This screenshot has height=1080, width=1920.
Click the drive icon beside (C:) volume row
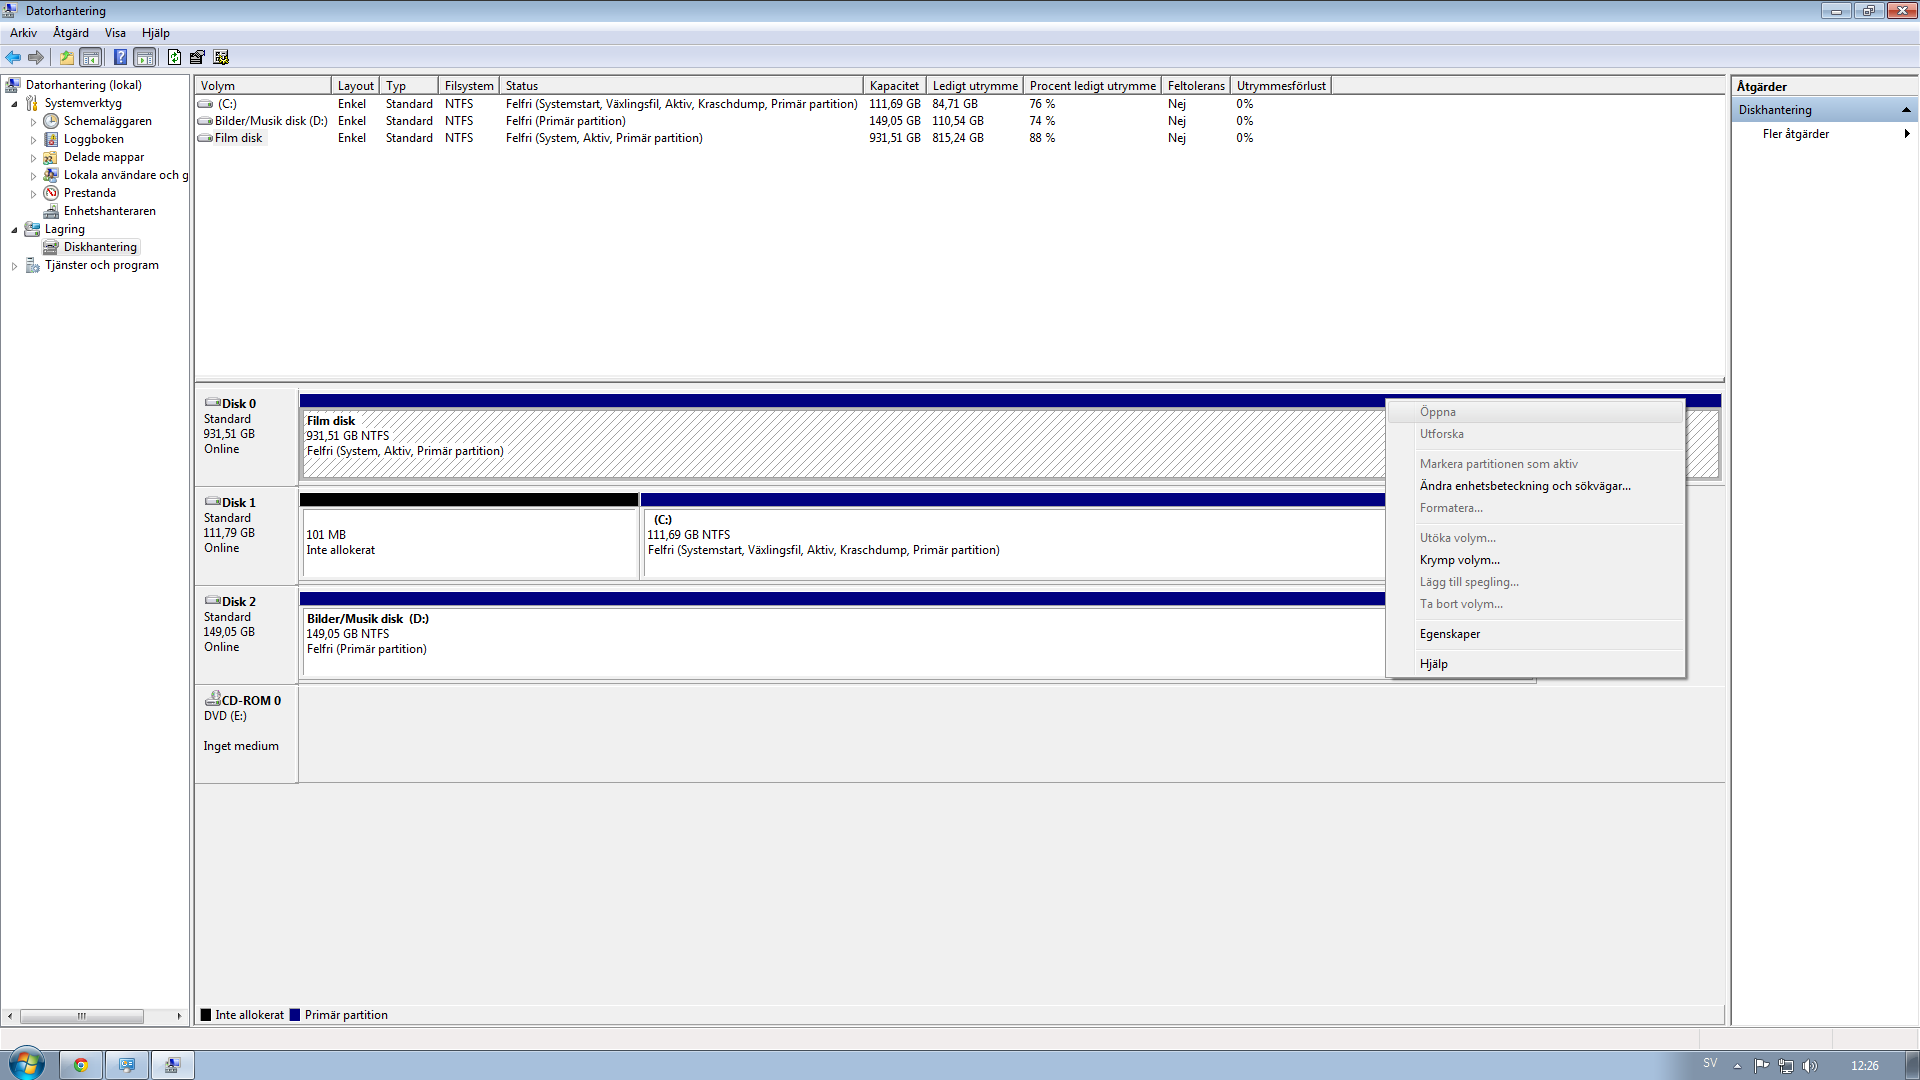(205, 104)
